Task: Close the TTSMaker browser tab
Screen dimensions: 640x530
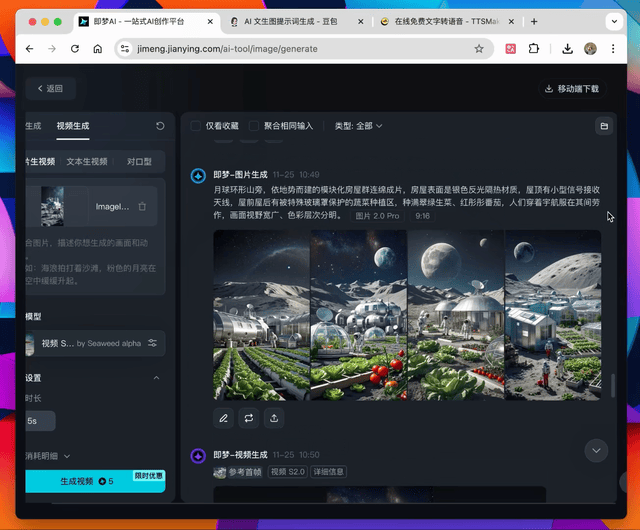Action: click(x=511, y=22)
